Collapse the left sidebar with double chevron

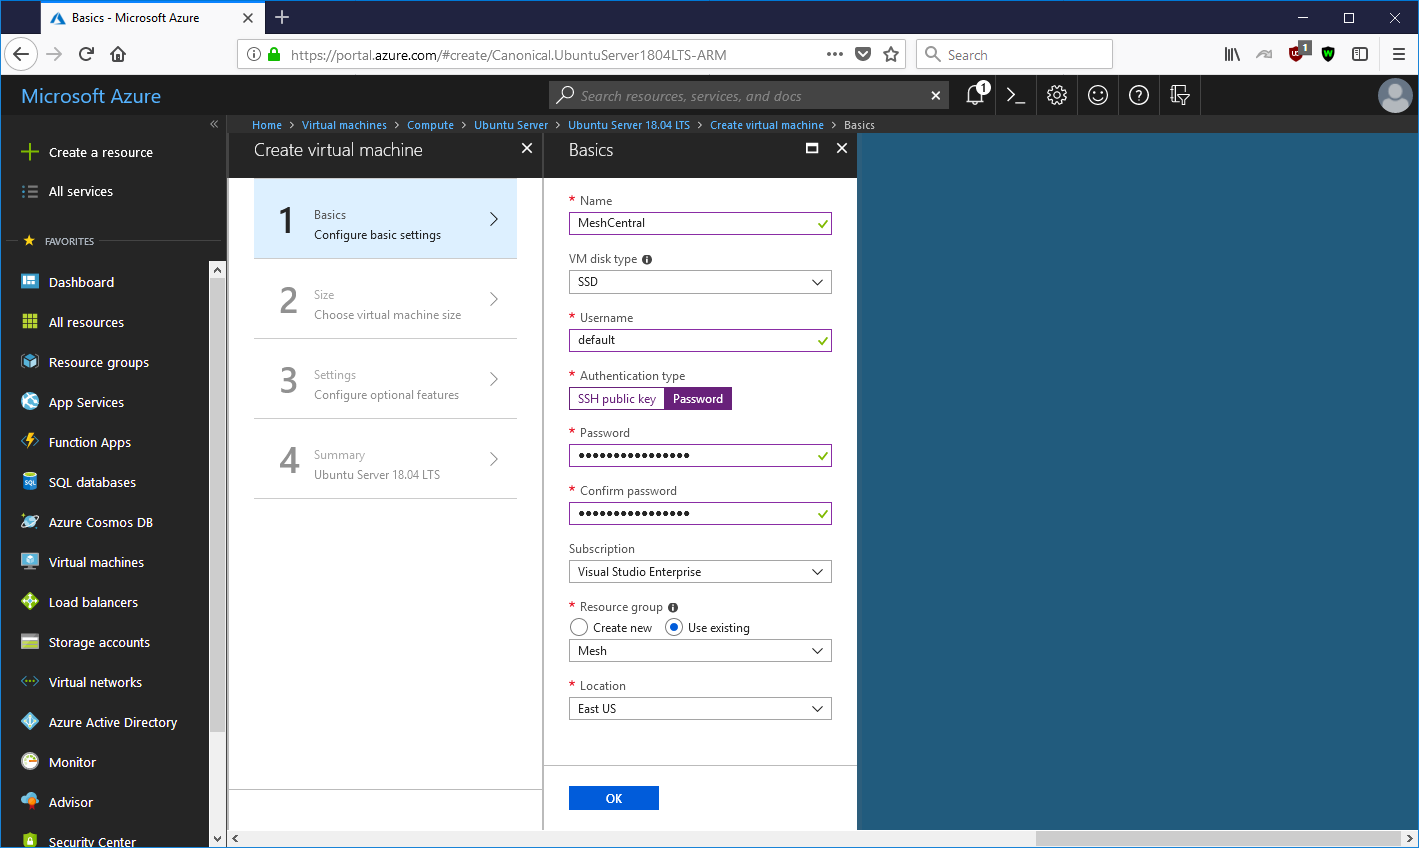(x=214, y=124)
